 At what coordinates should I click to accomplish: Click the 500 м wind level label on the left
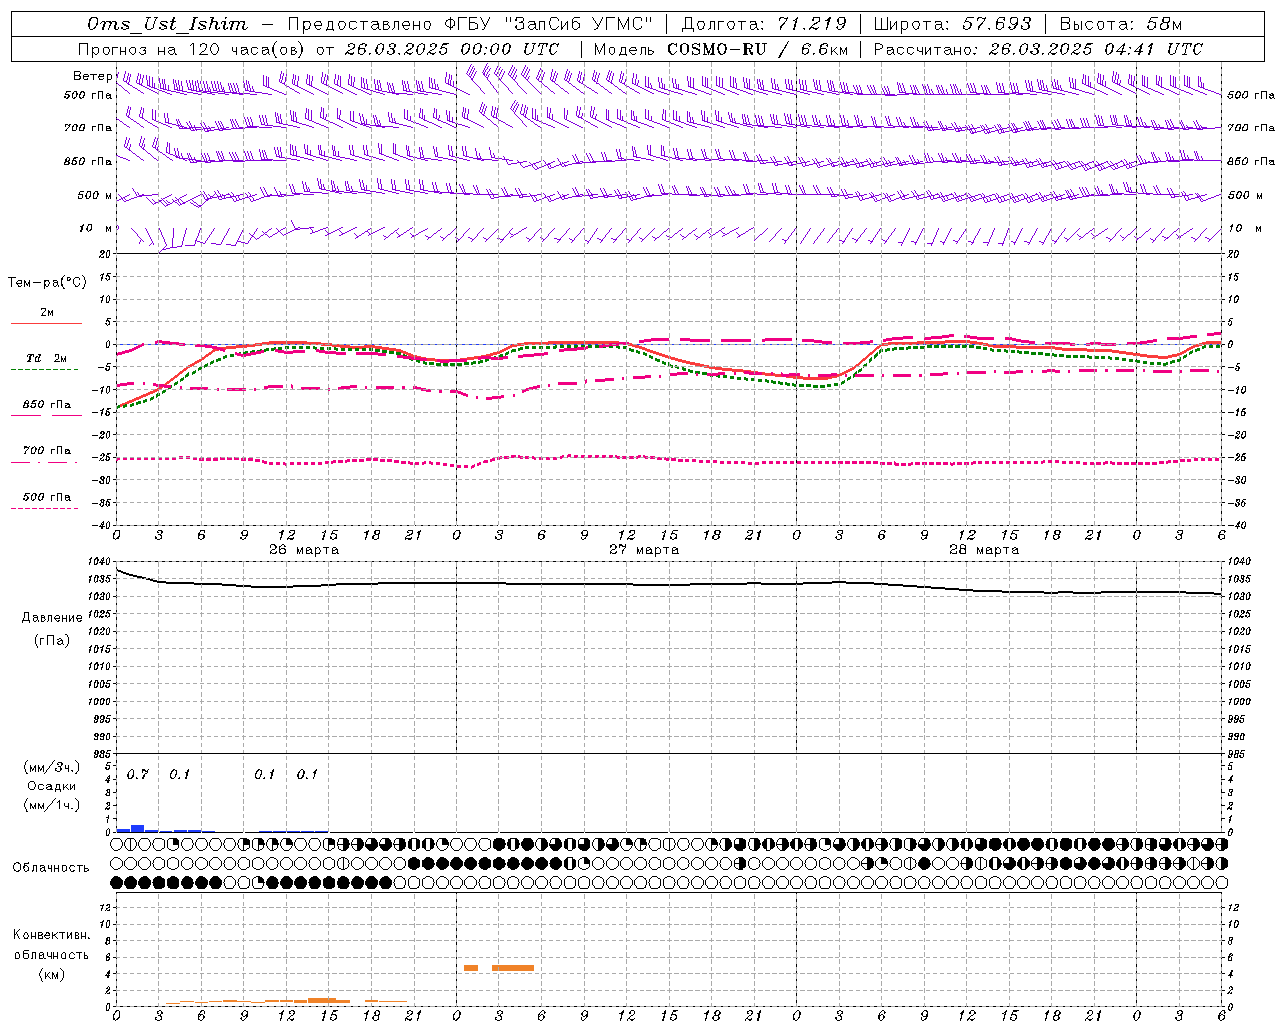[x=94, y=195]
